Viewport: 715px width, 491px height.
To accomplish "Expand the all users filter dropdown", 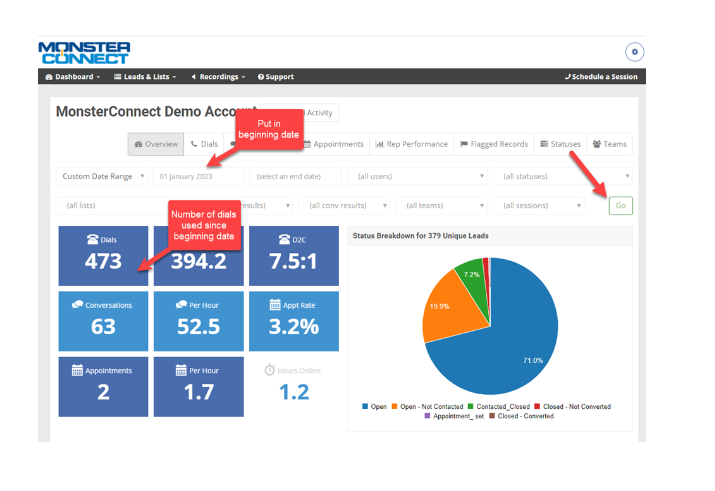I will (415, 176).
